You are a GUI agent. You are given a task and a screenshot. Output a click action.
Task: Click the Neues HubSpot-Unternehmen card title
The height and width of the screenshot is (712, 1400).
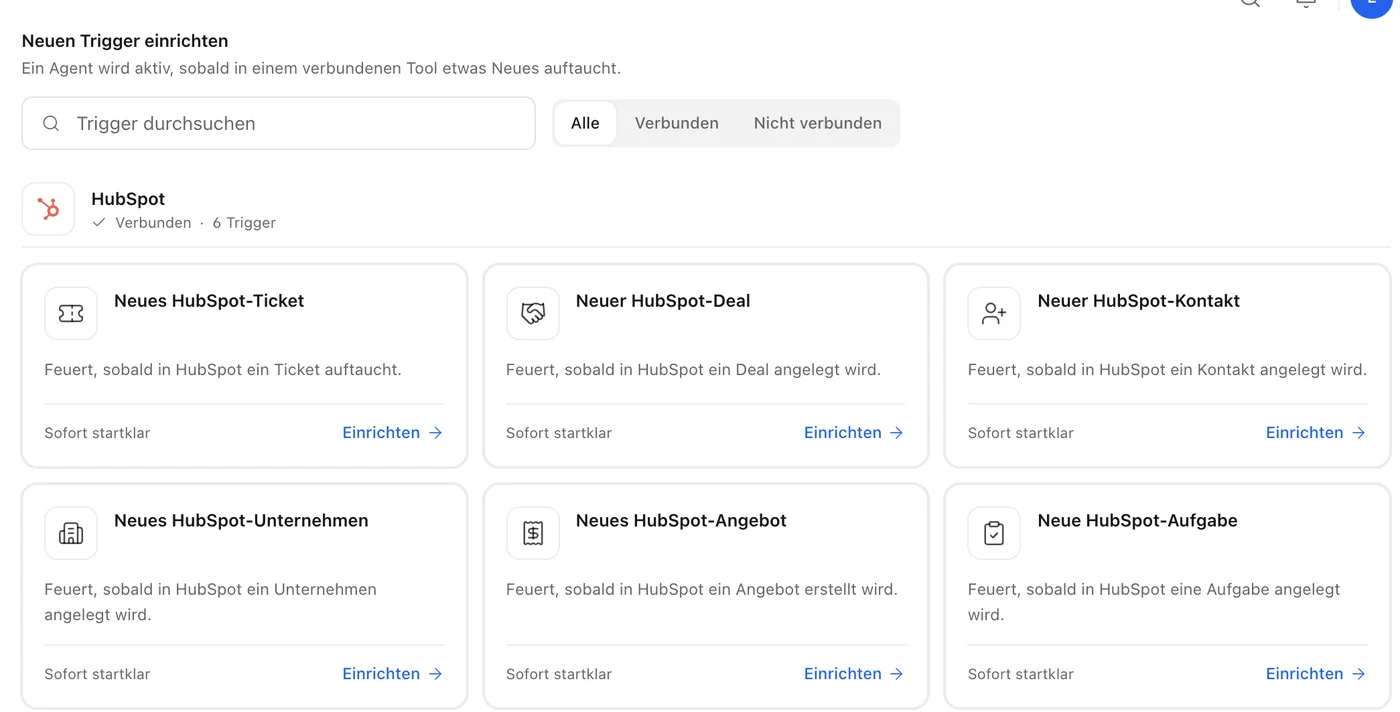(241, 521)
